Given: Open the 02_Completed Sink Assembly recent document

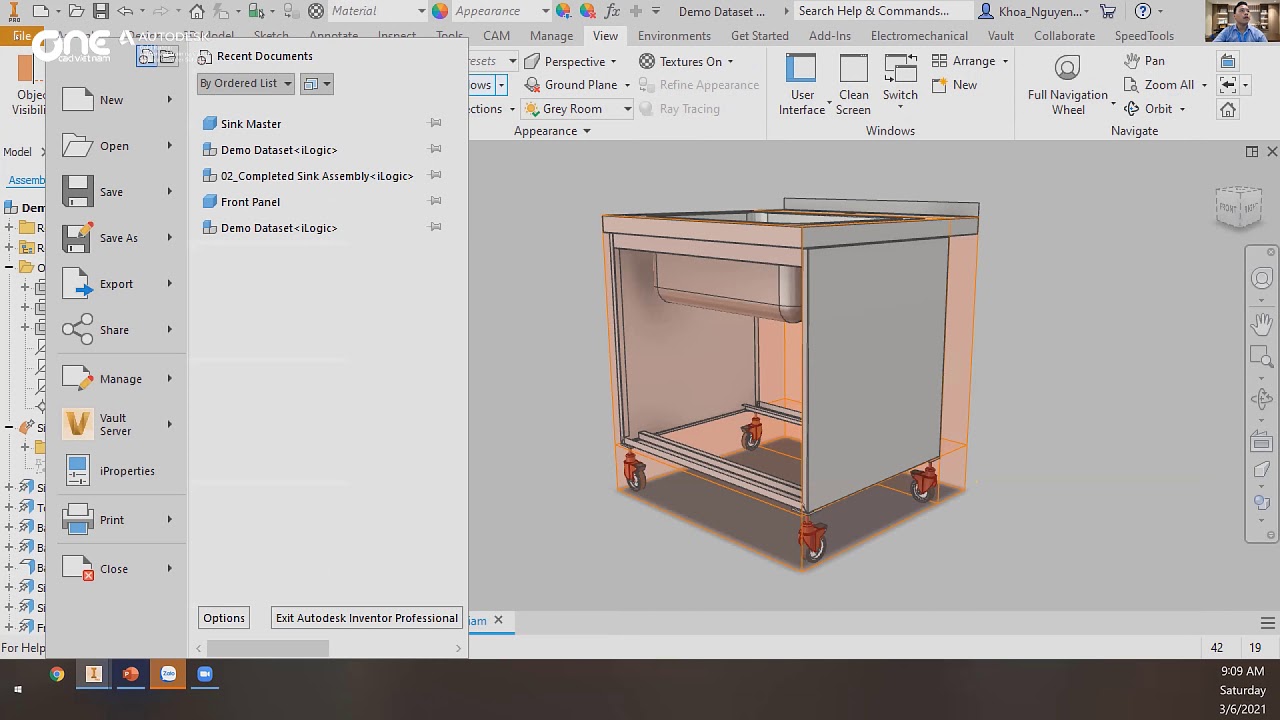Looking at the screenshot, I should pyautogui.click(x=308, y=176).
